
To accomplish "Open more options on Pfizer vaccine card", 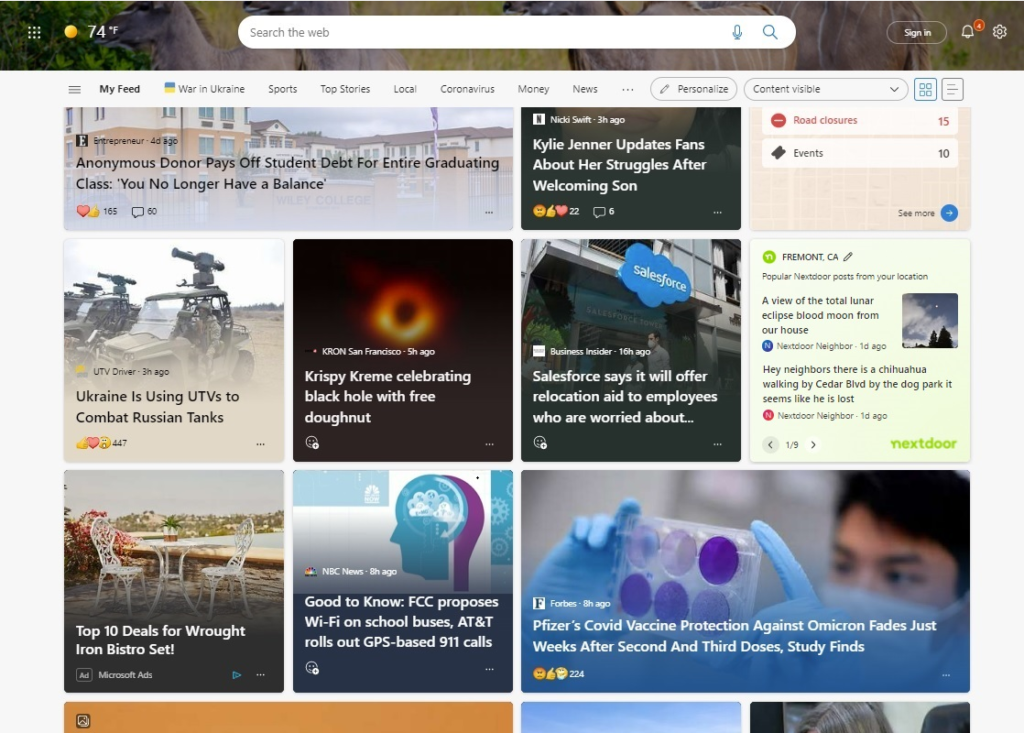I will (x=946, y=676).
